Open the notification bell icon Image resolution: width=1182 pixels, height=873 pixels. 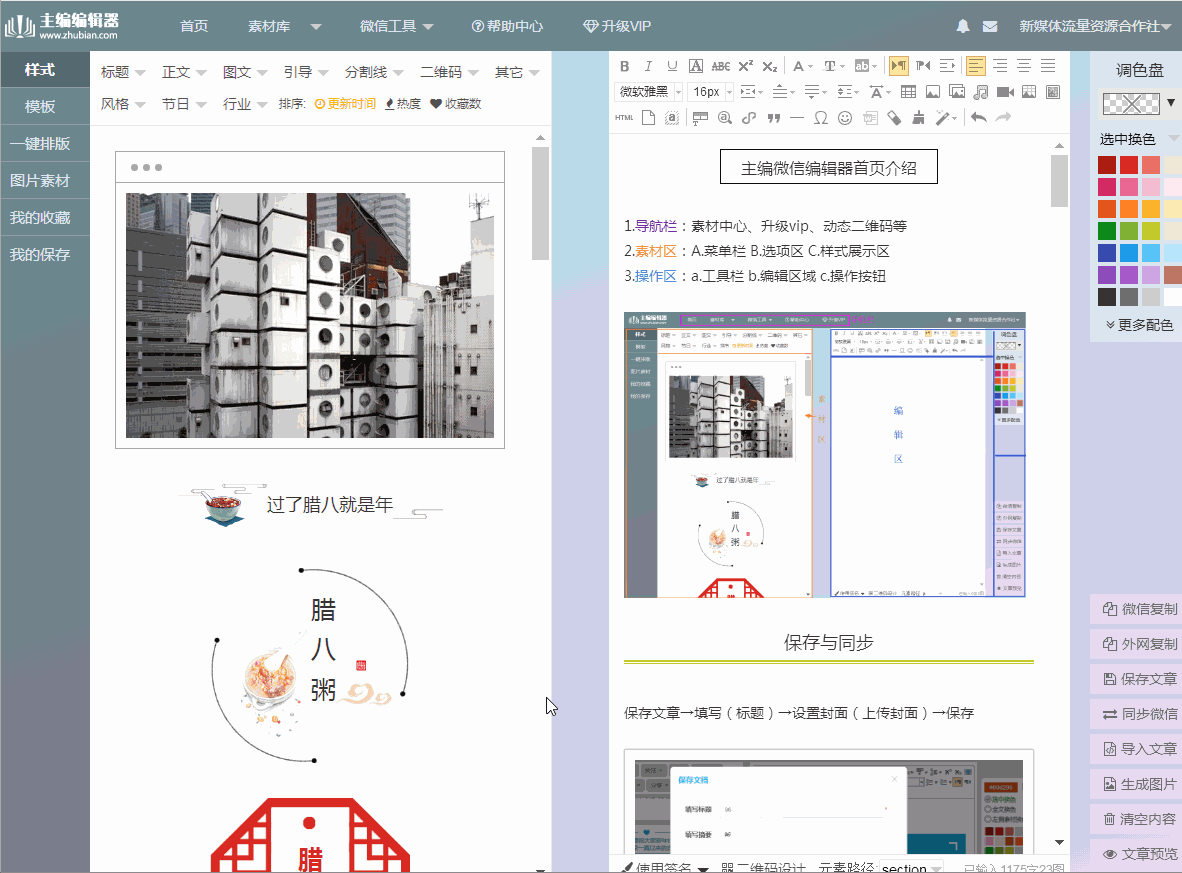(962, 27)
